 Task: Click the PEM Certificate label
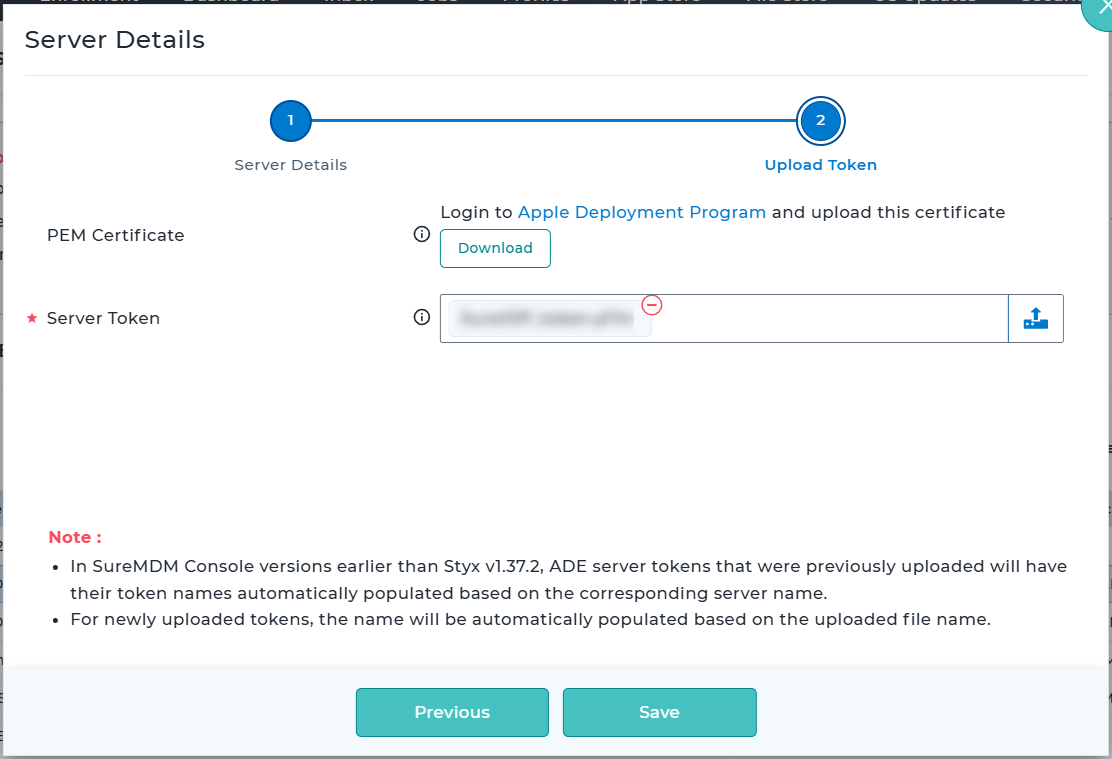(x=116, y=235)
